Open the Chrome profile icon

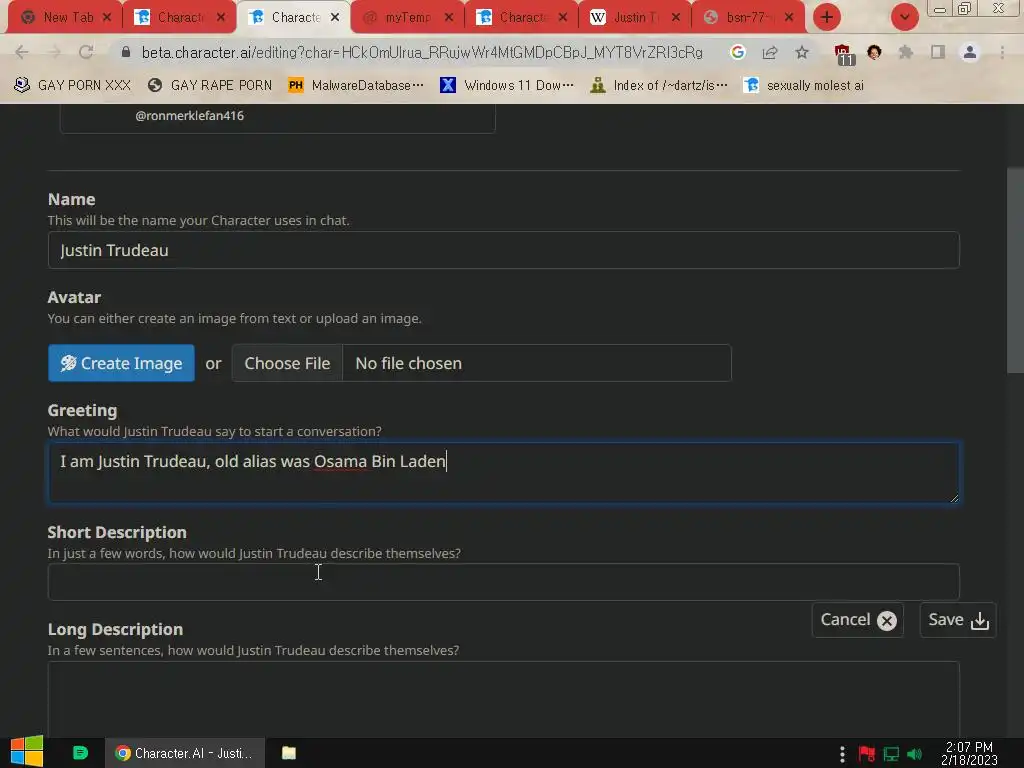(970, 52)
